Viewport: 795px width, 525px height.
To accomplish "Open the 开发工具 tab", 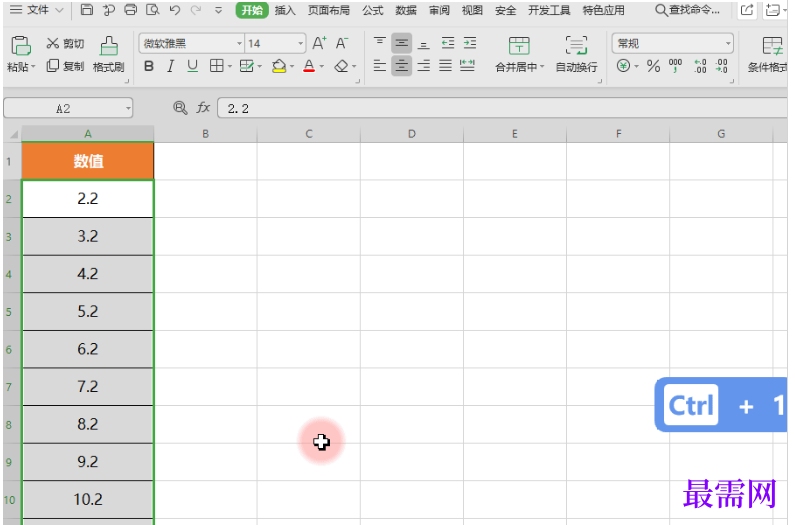I will pos(549,10).
